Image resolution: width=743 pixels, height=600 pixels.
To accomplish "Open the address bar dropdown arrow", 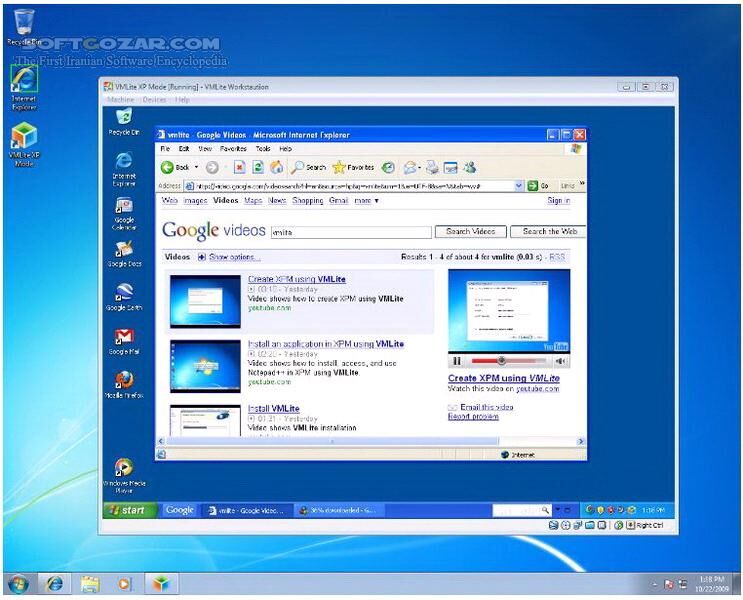I will click(519, 185).
